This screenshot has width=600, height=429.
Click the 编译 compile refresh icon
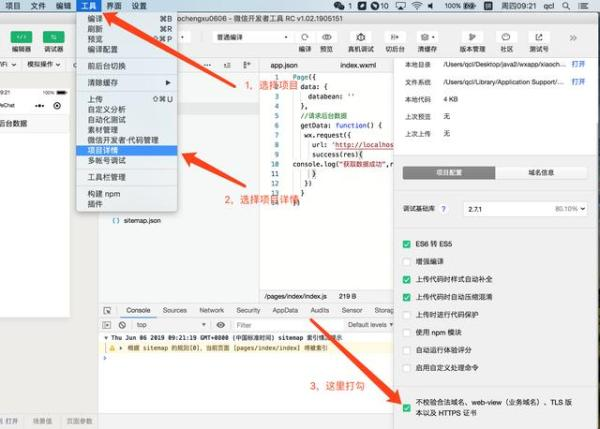pyautogui.click(x=305, y=37)
